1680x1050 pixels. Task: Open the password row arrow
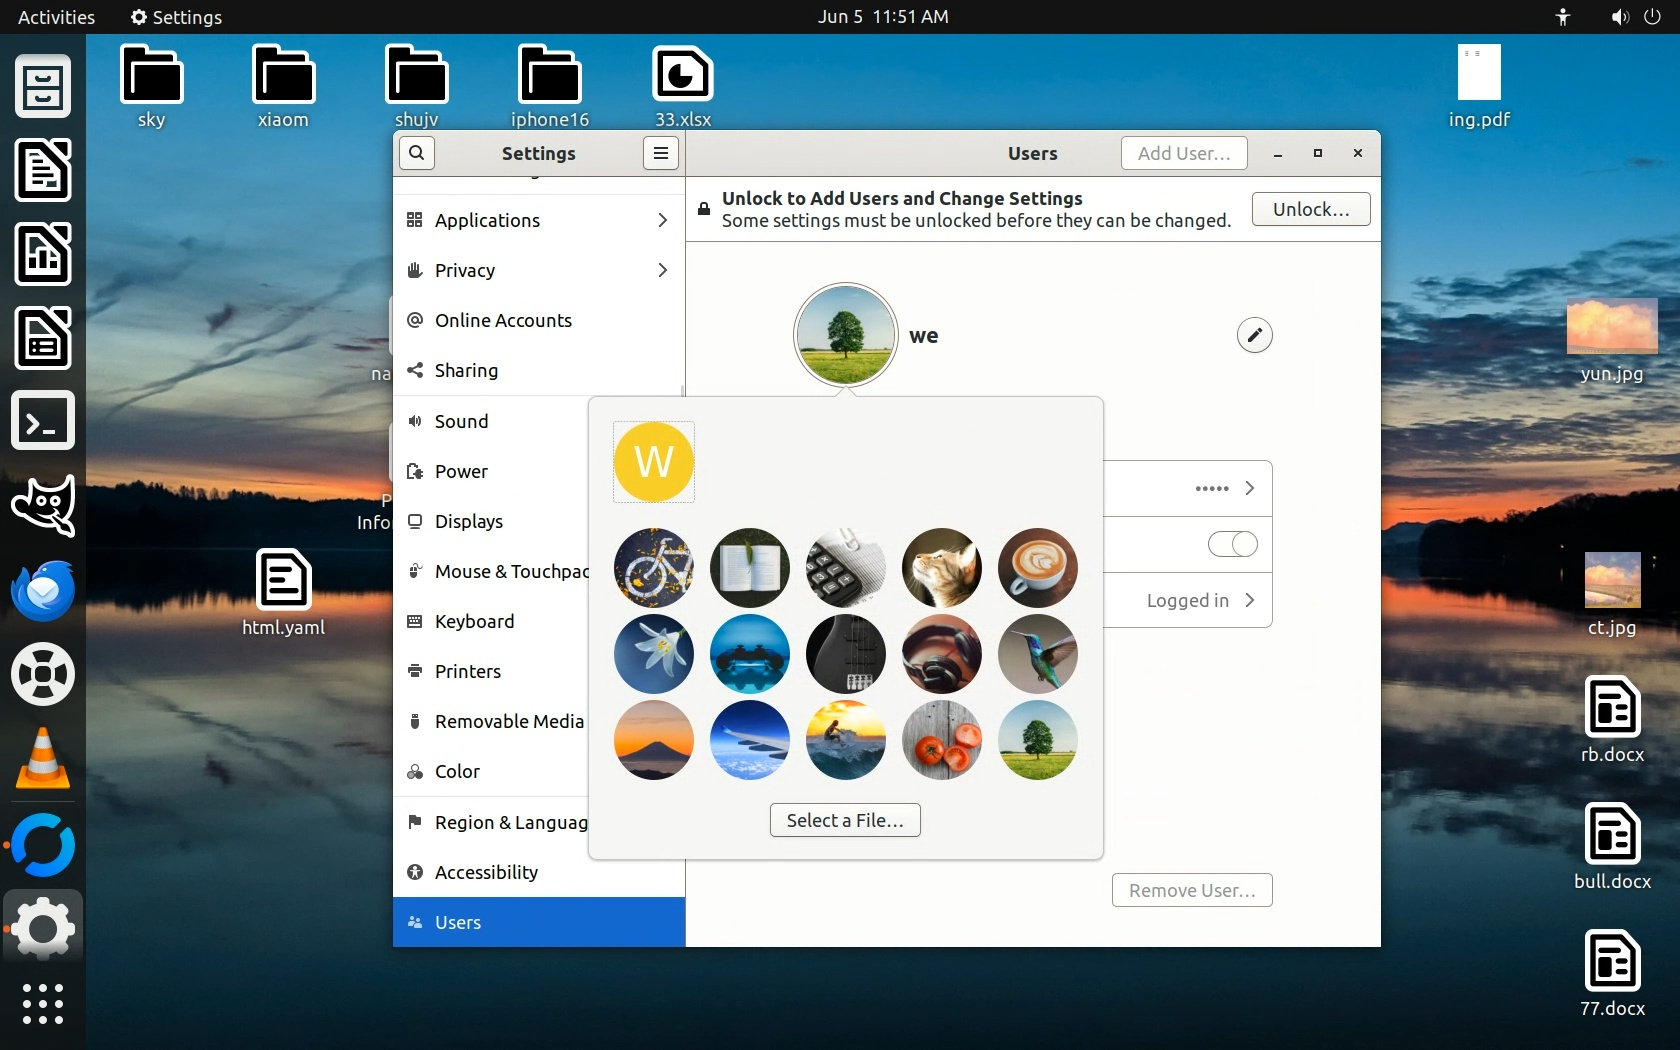(1249, 488)
